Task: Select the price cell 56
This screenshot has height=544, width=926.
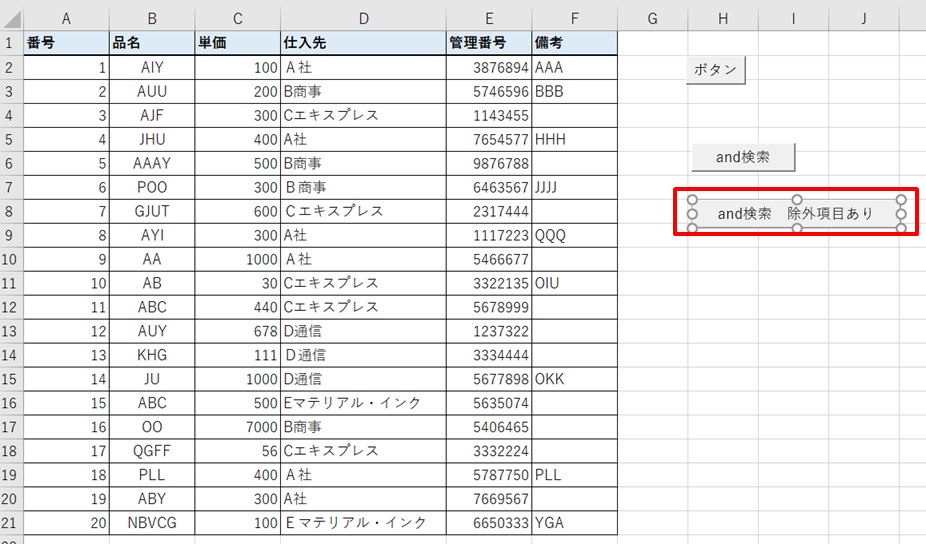Action: click(237, 451)
